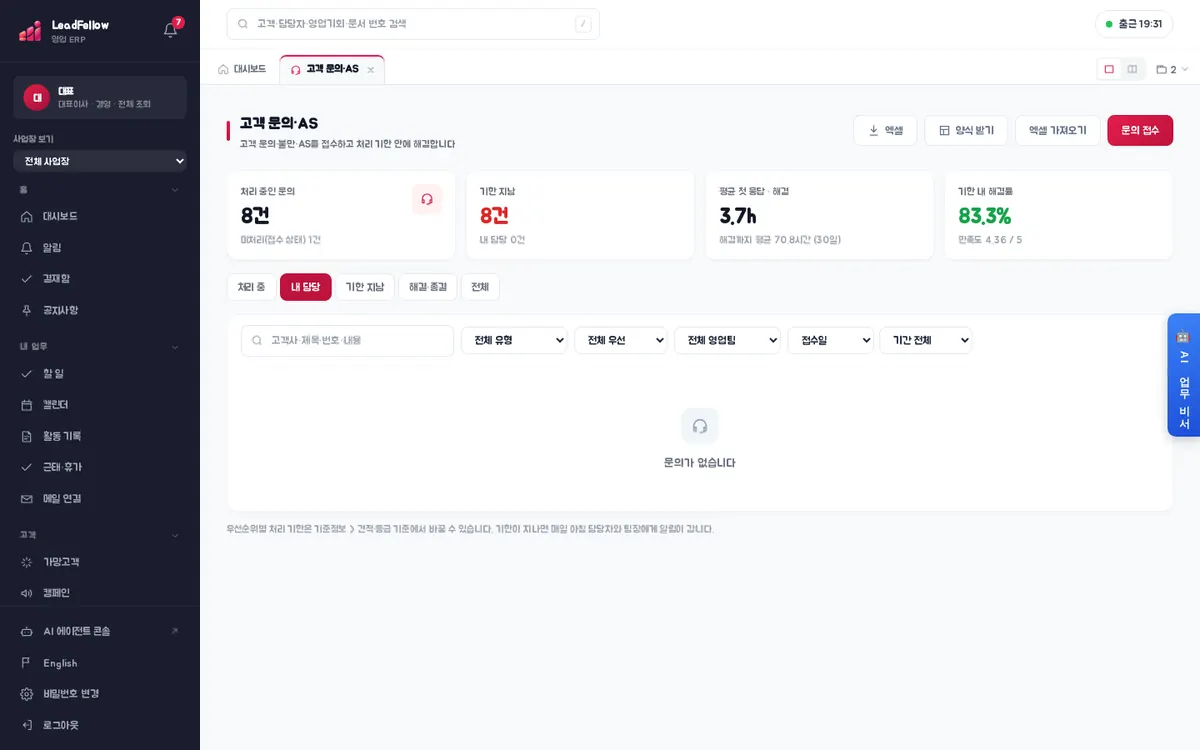This screenshot has width=1200, height=750.
Task: Close the 고객 문의·AS tab
Action: tap(370, 70)
